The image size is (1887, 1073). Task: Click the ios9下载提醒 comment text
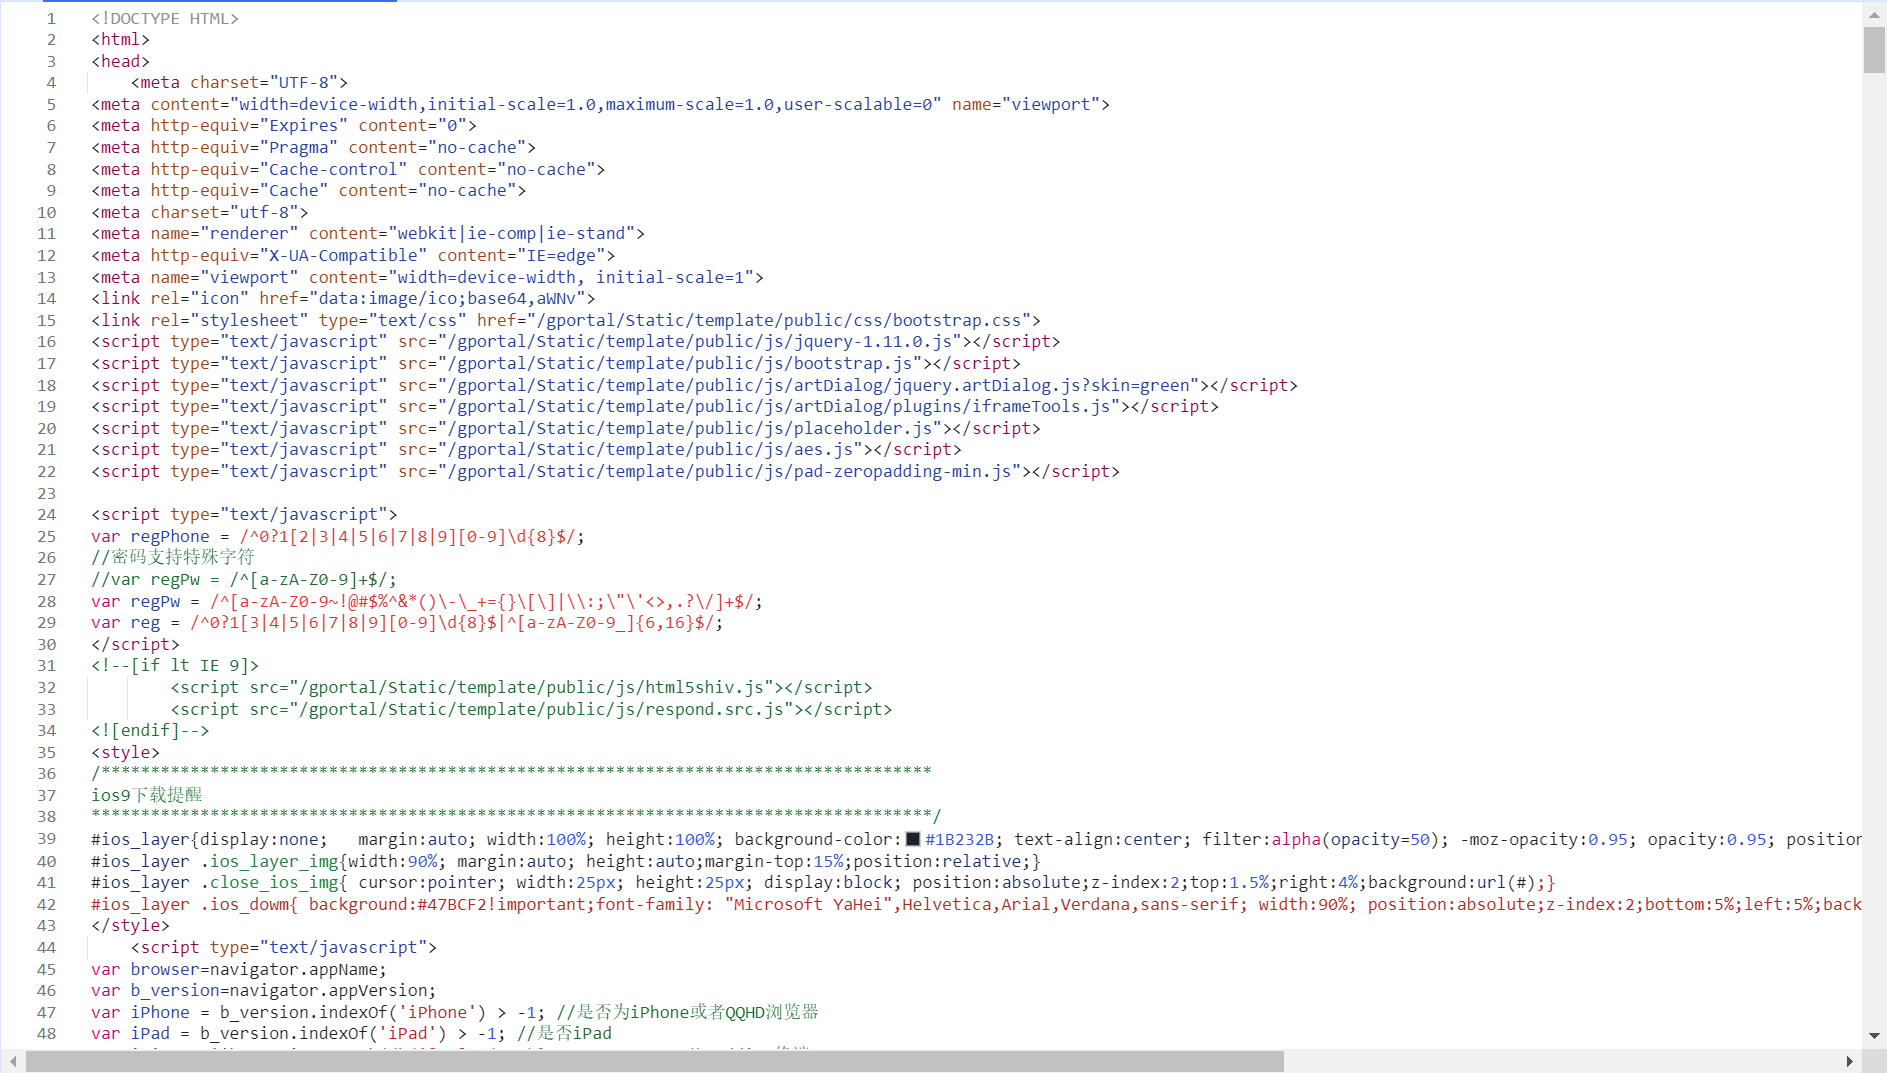[x=147, y=795]
